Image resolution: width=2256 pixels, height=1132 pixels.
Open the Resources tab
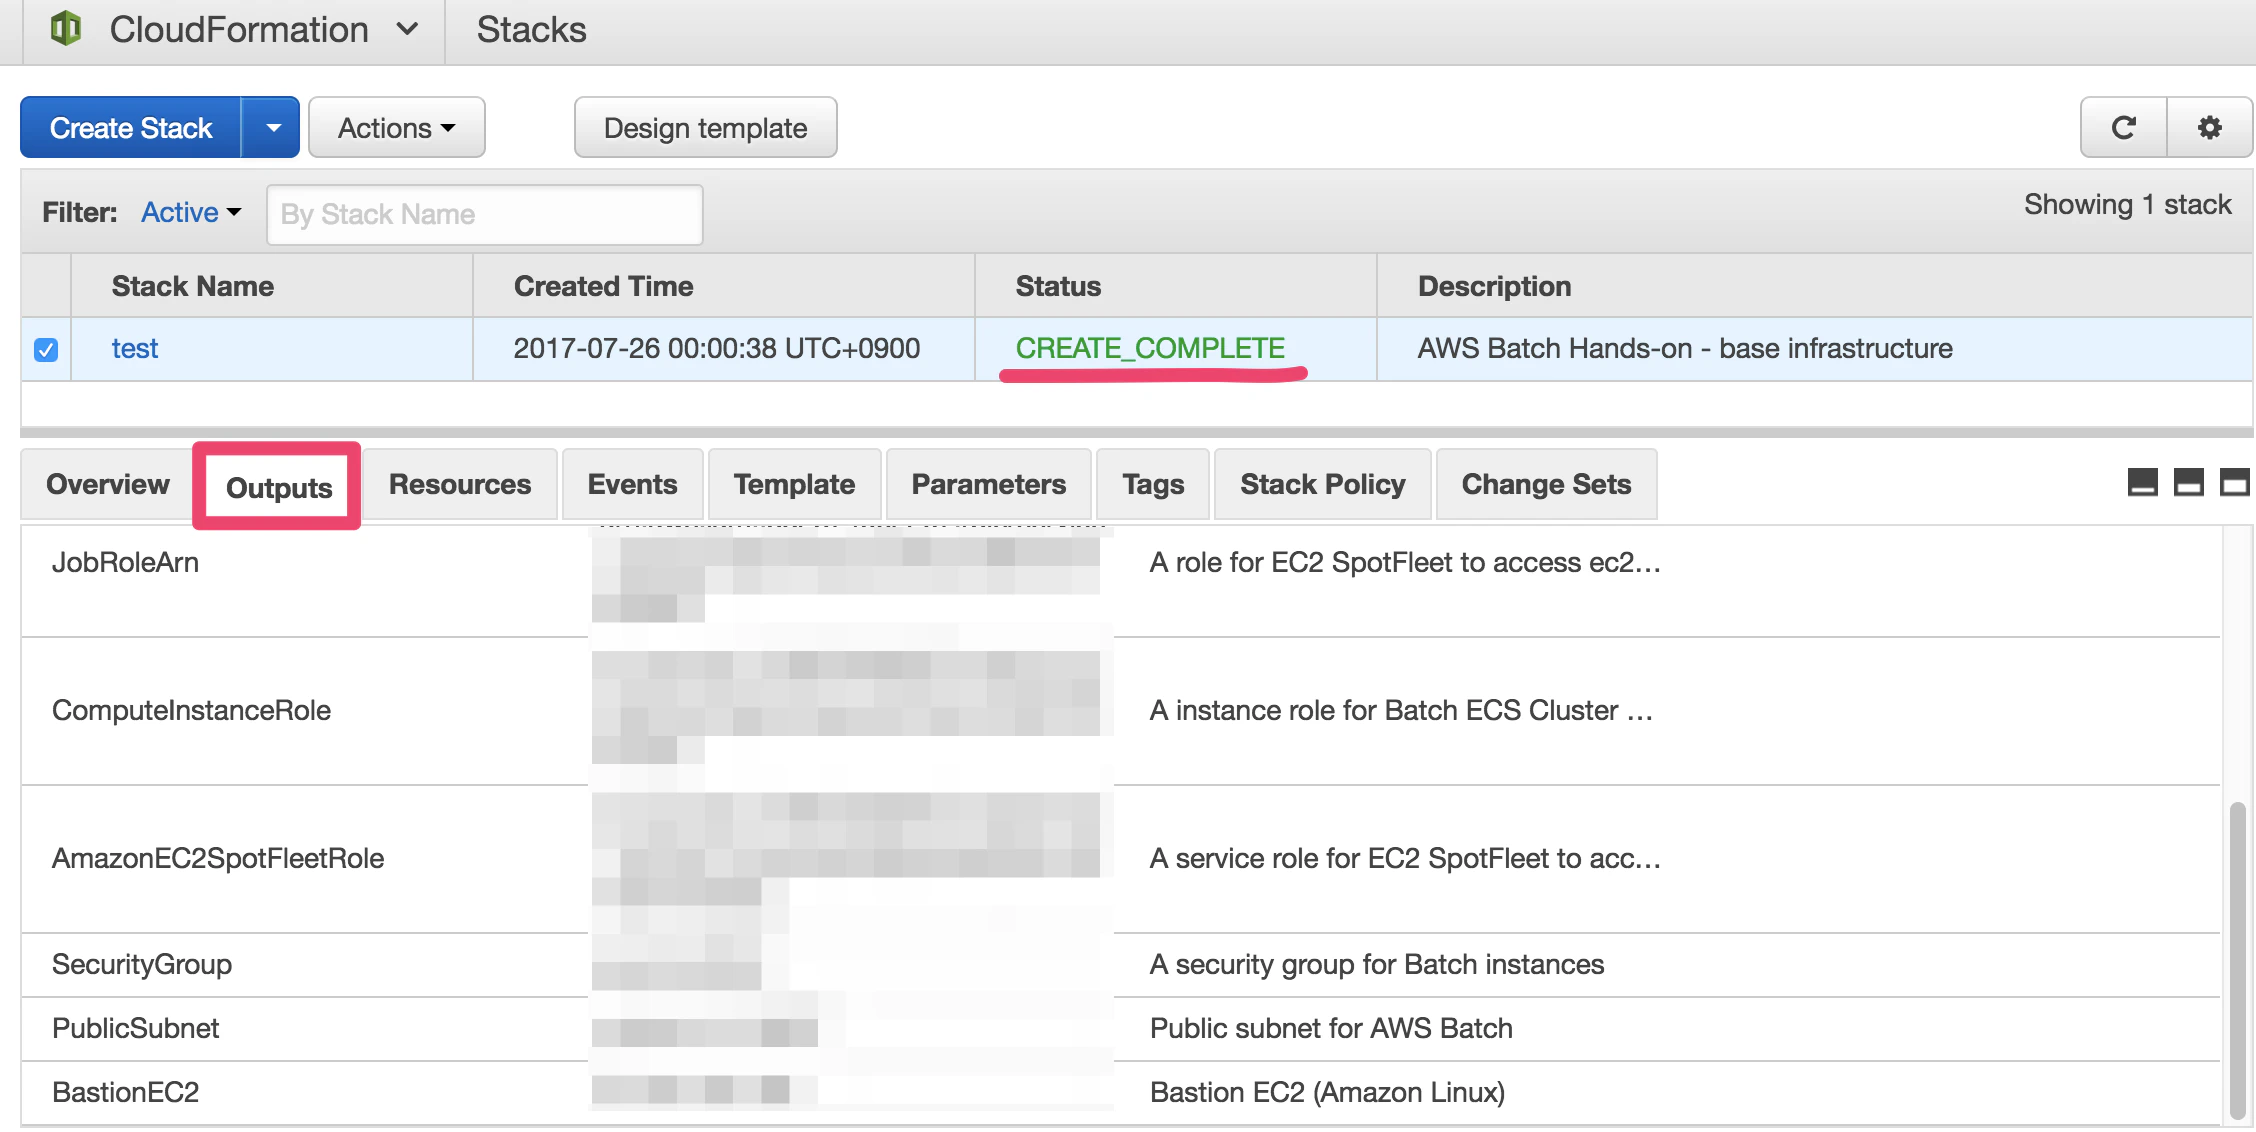(460, 484)
